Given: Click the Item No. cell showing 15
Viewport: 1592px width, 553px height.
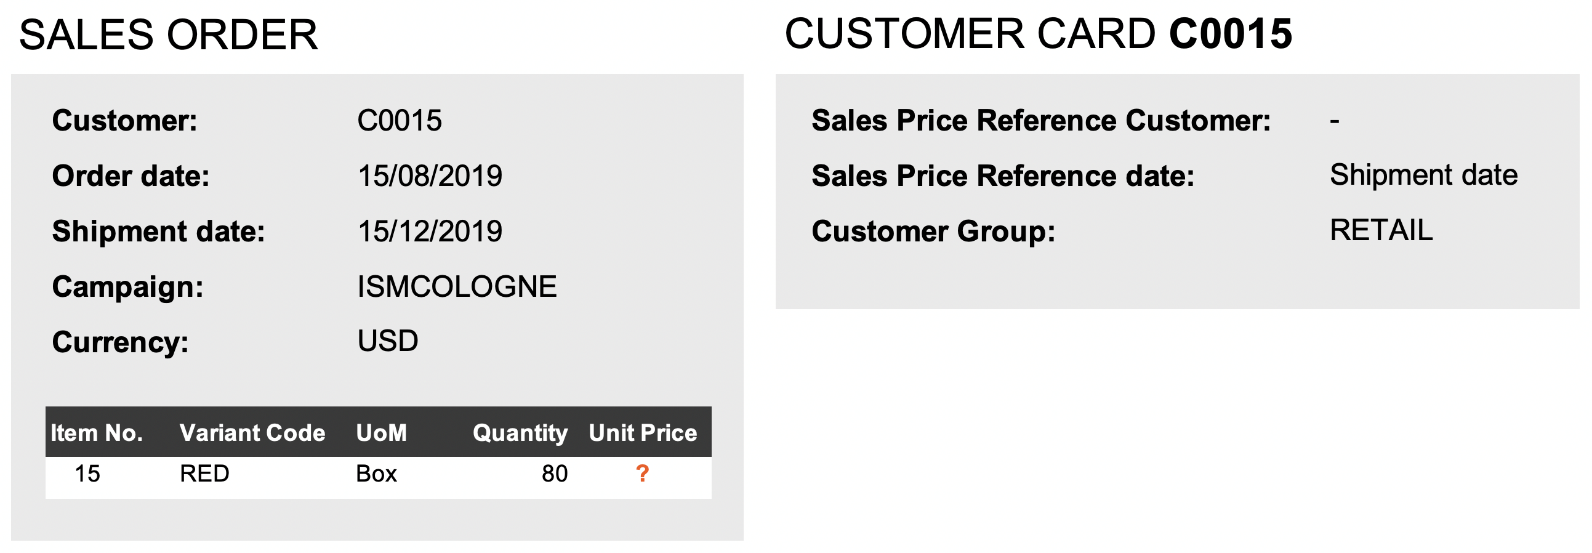Looking at the screenshot, I should [x=87, y=474].
